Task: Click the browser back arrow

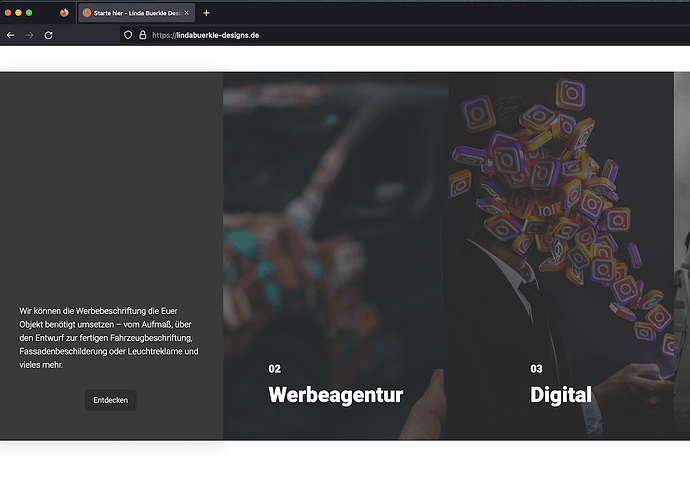Action: (11, 35)
